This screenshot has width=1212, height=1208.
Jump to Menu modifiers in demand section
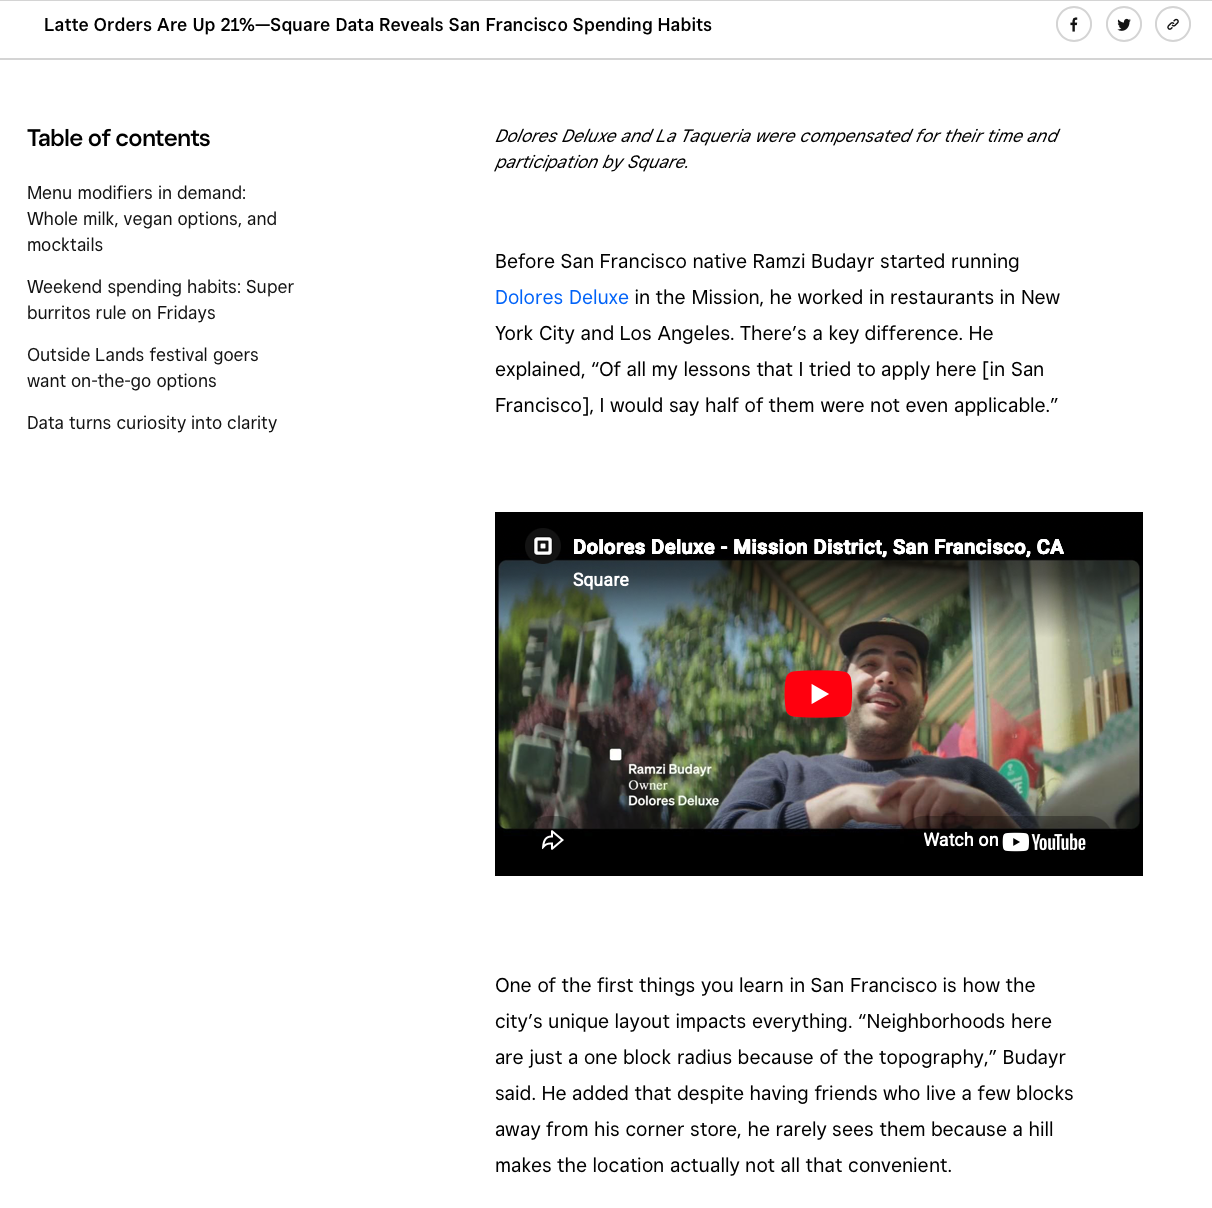pos(152,219)
